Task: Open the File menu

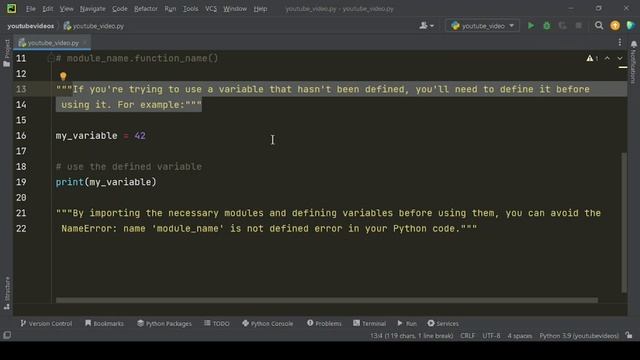Action: click(x=31, y=9)
